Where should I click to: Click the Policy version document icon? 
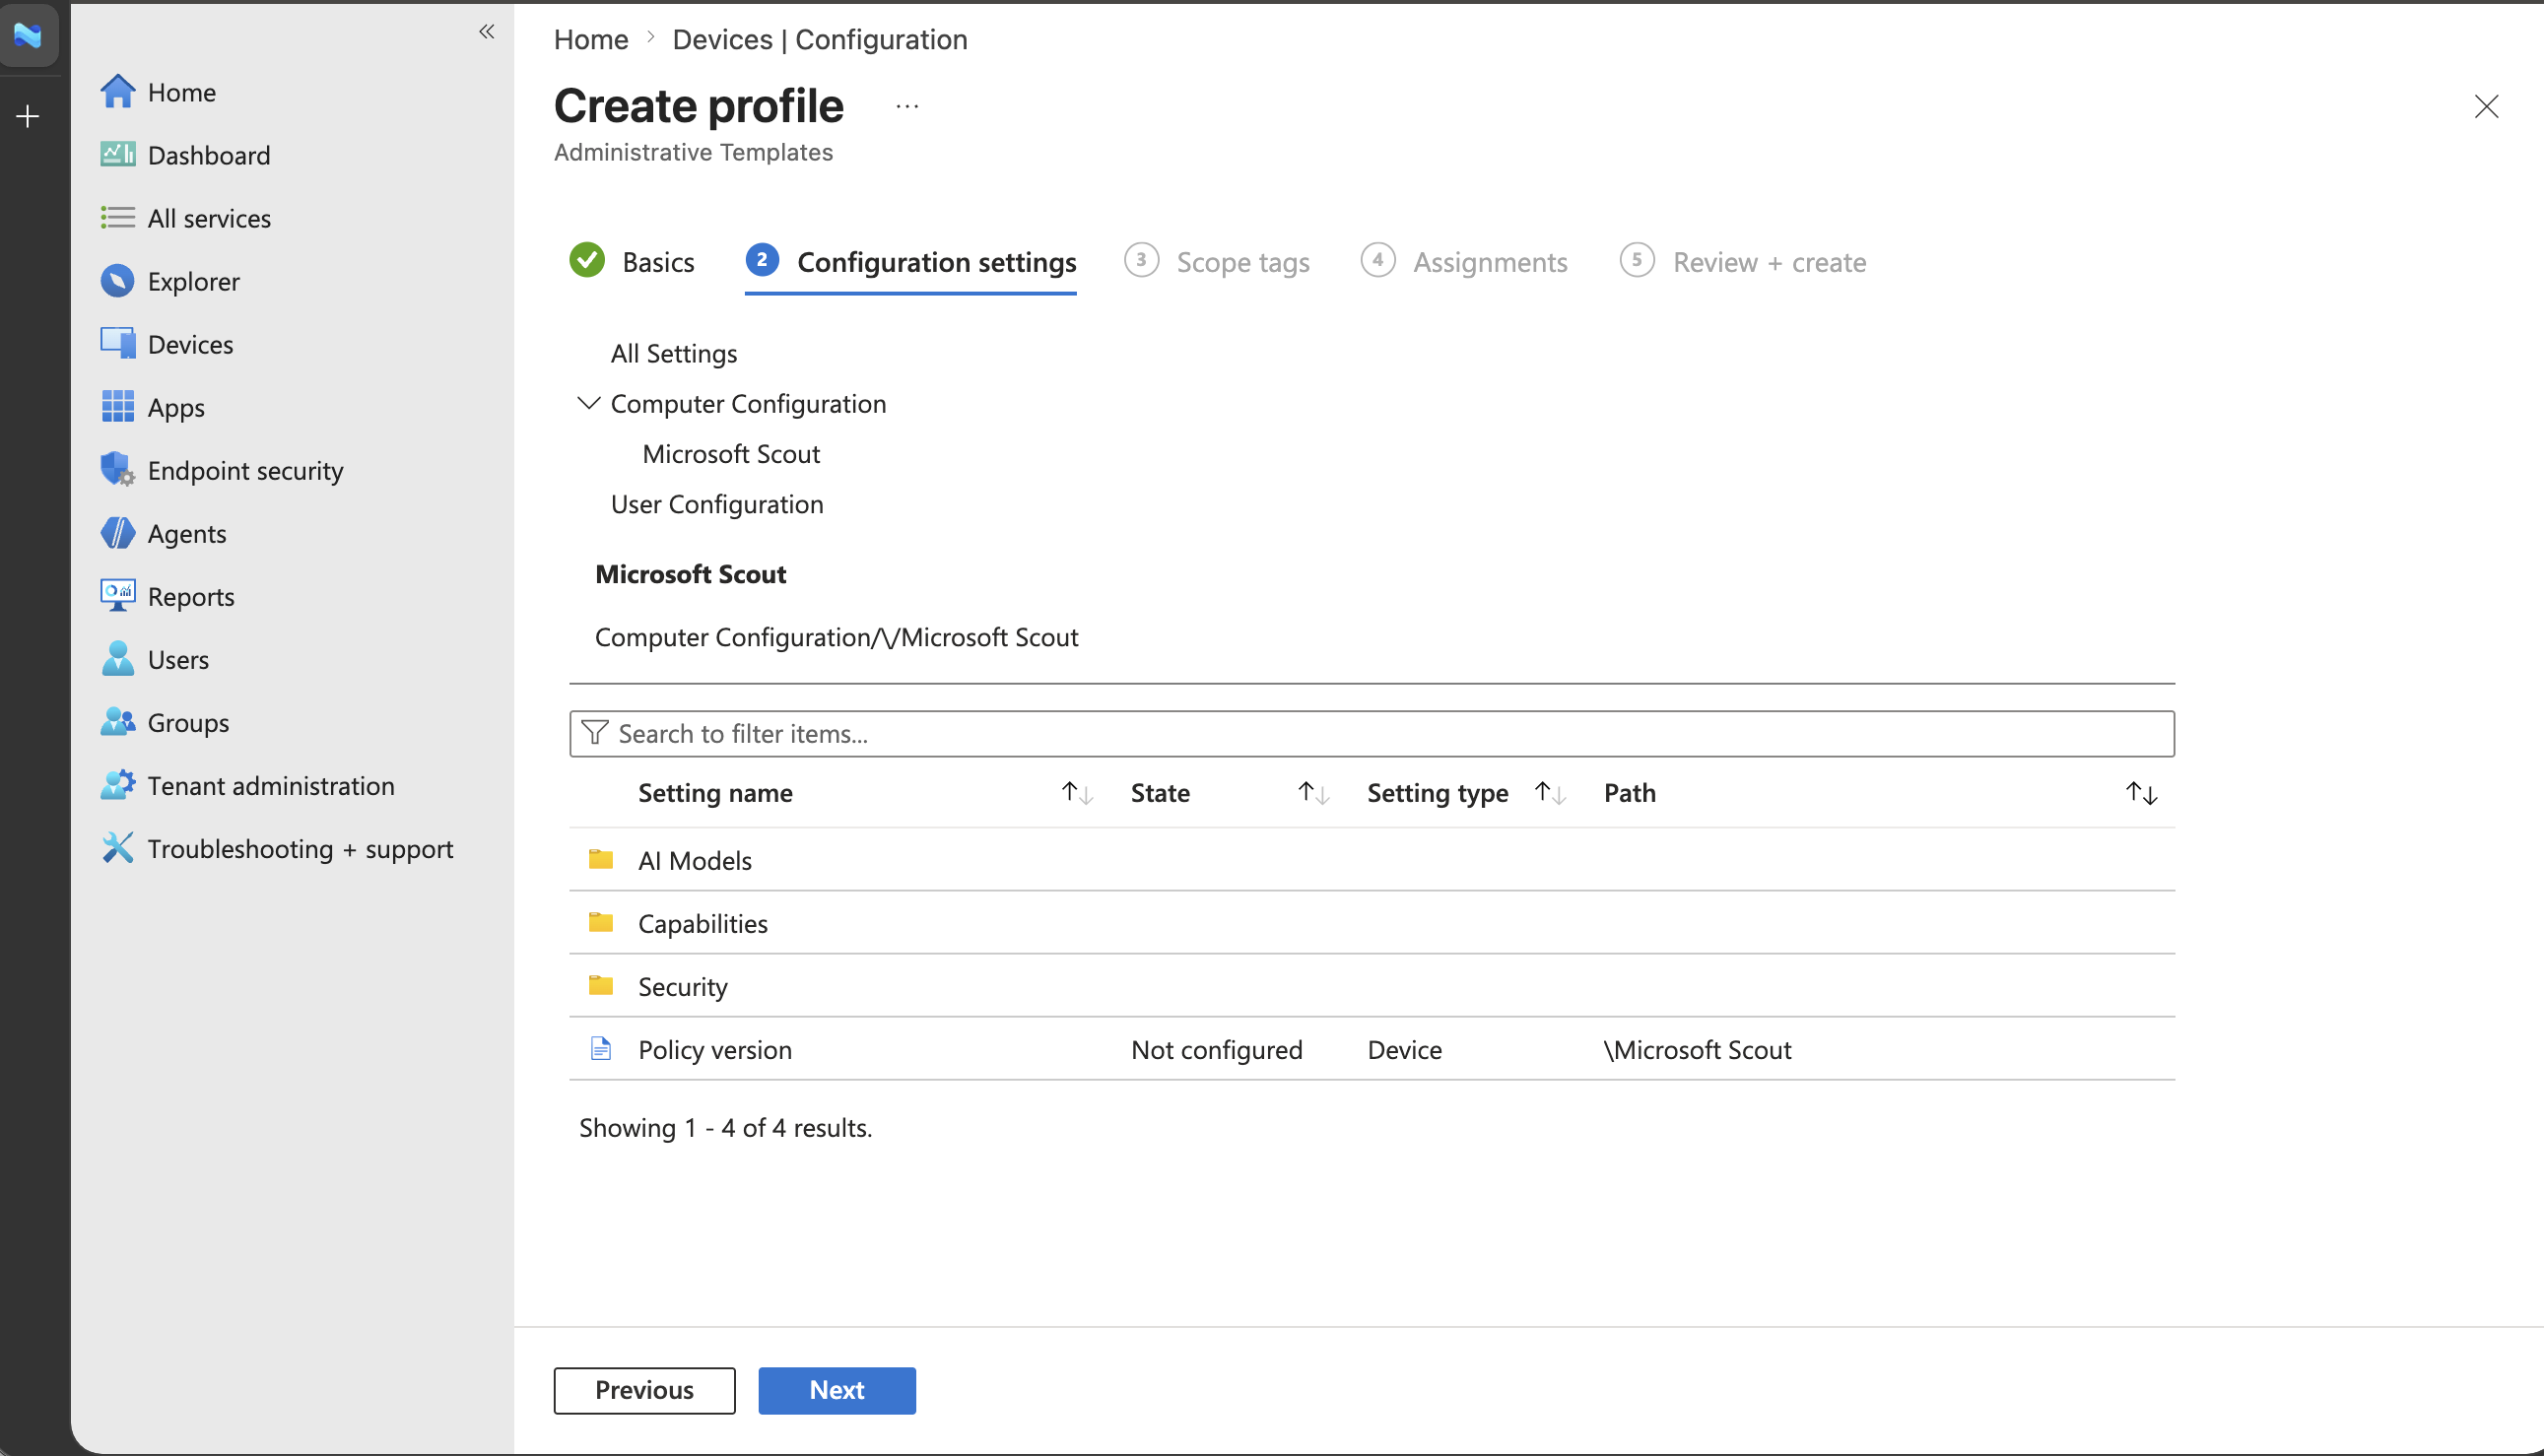coord(600,1048)
